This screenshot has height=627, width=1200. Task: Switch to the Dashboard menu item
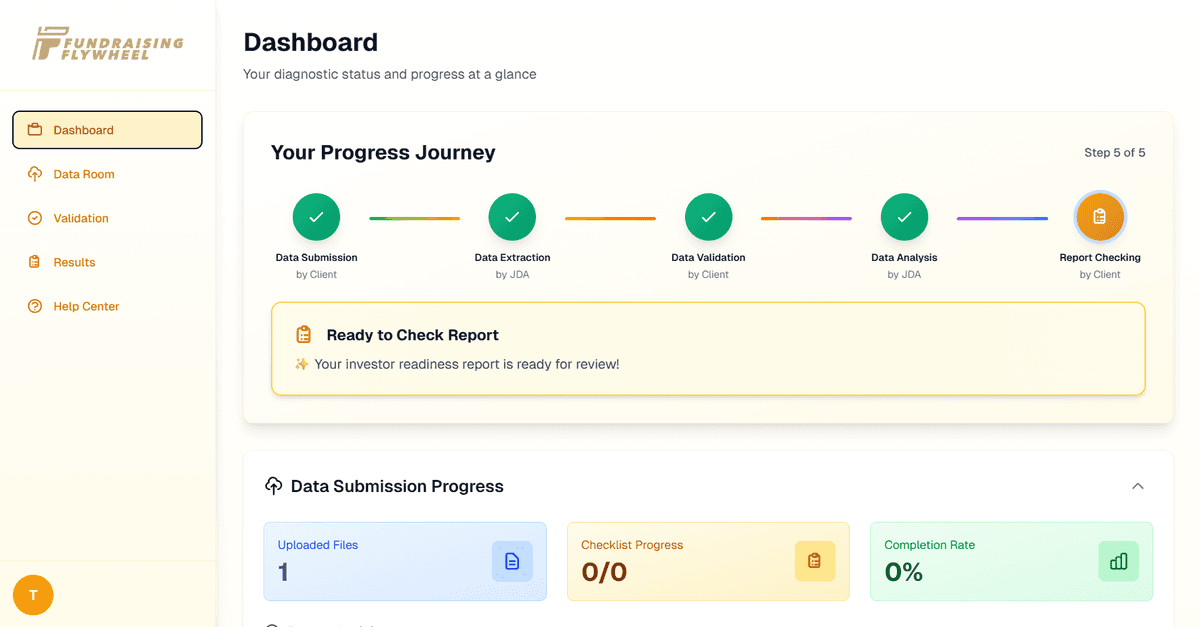point(85,130)
